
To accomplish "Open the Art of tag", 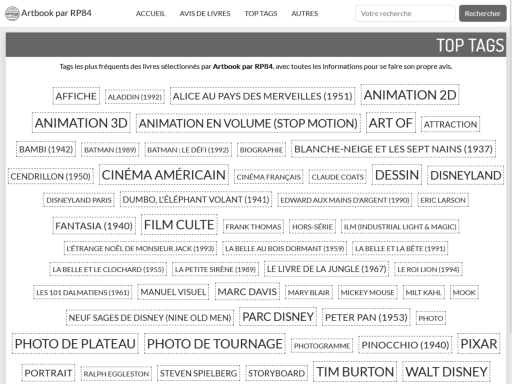I will (391, 123).
